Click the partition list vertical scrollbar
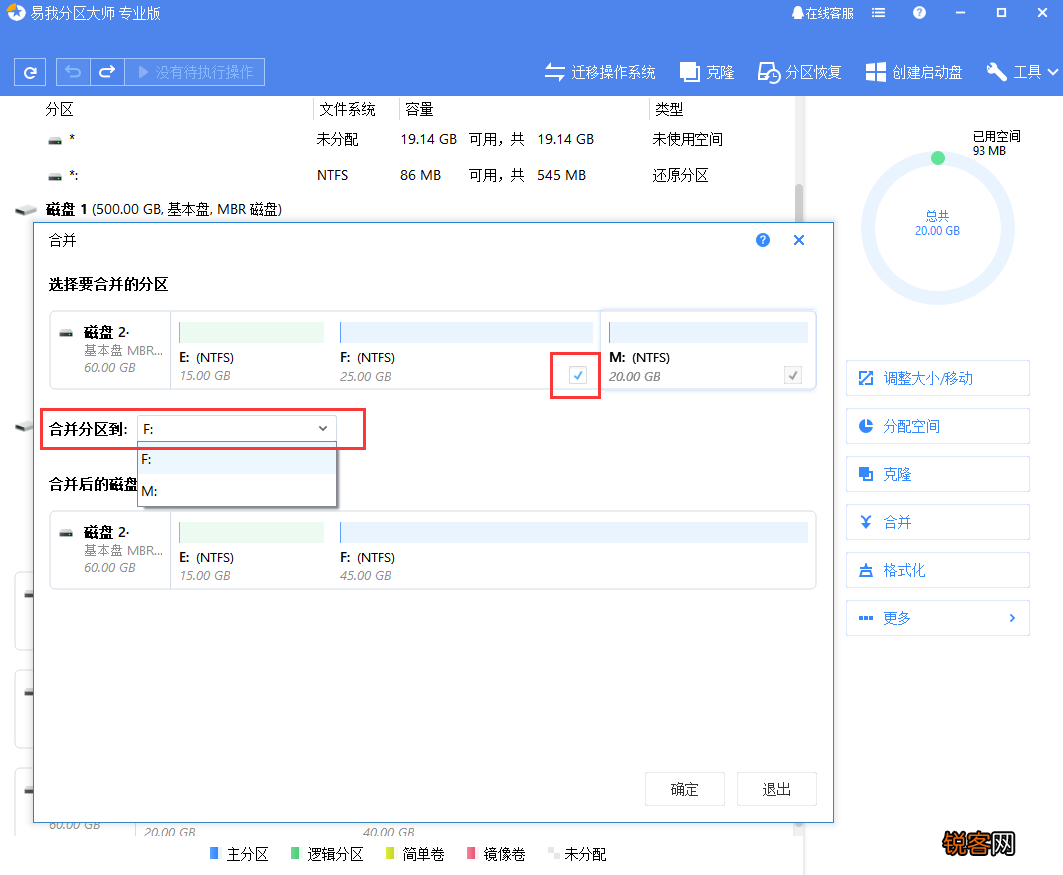The width and height of the screenshot is (1063, 875). pyautogui.click(x=799, y=203)
